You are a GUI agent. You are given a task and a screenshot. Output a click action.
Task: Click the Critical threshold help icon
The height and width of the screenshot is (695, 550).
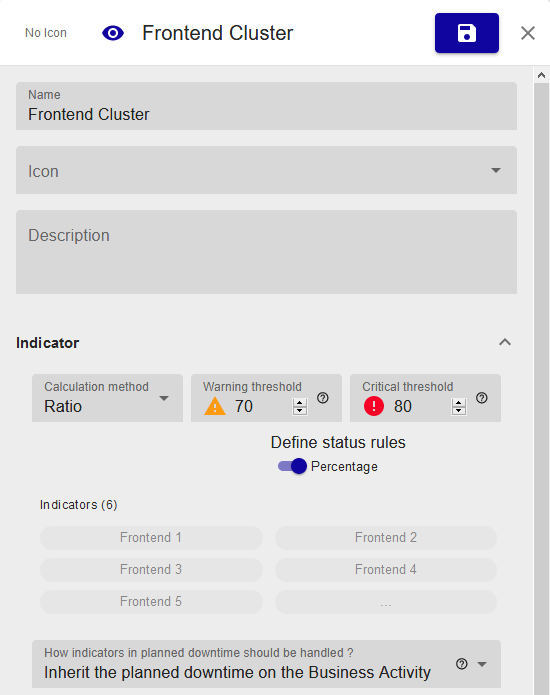click(482, 398)
